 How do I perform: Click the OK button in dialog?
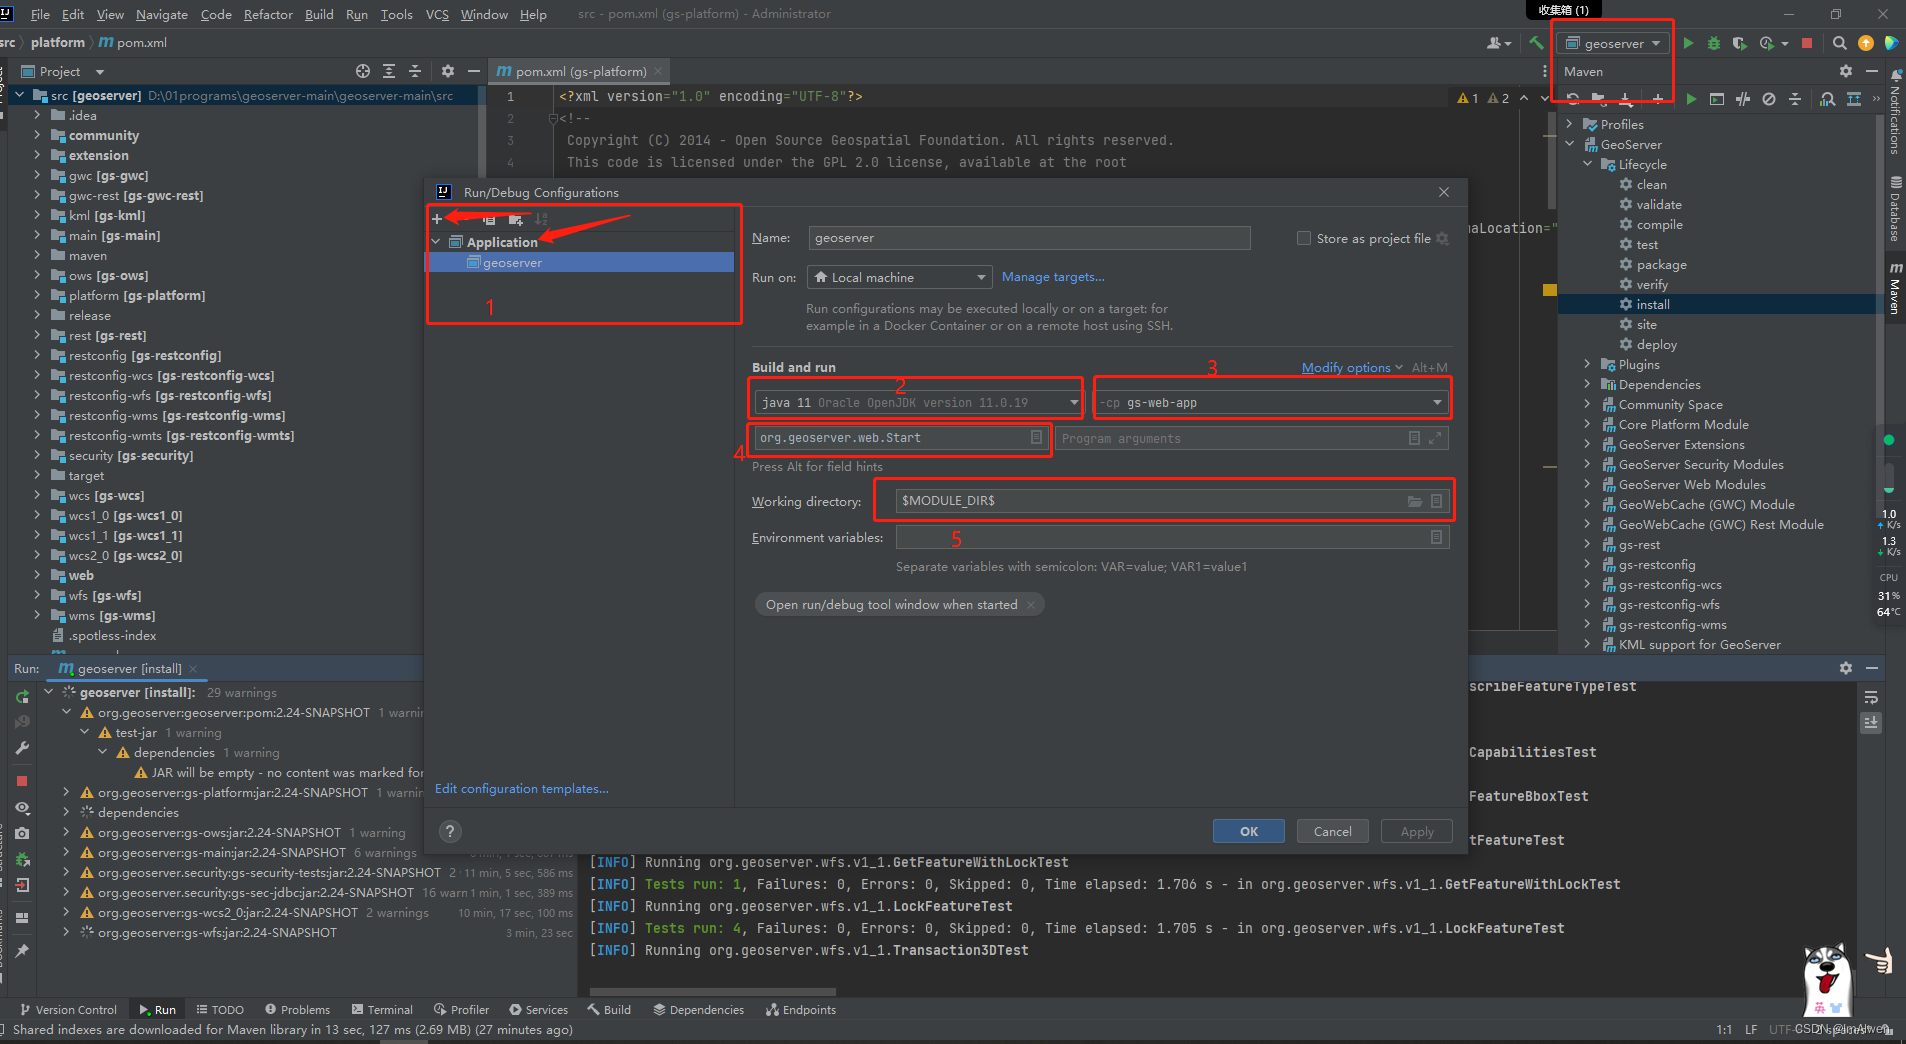1249,831
